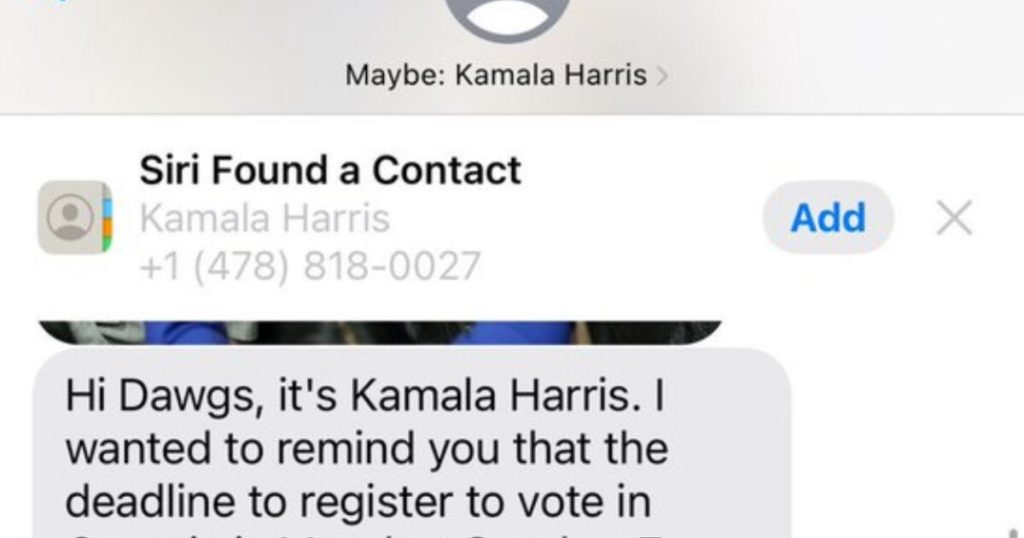Tap the line 'wanted to remind you that the'
The image size is (1024, 538).
point(366,449)
